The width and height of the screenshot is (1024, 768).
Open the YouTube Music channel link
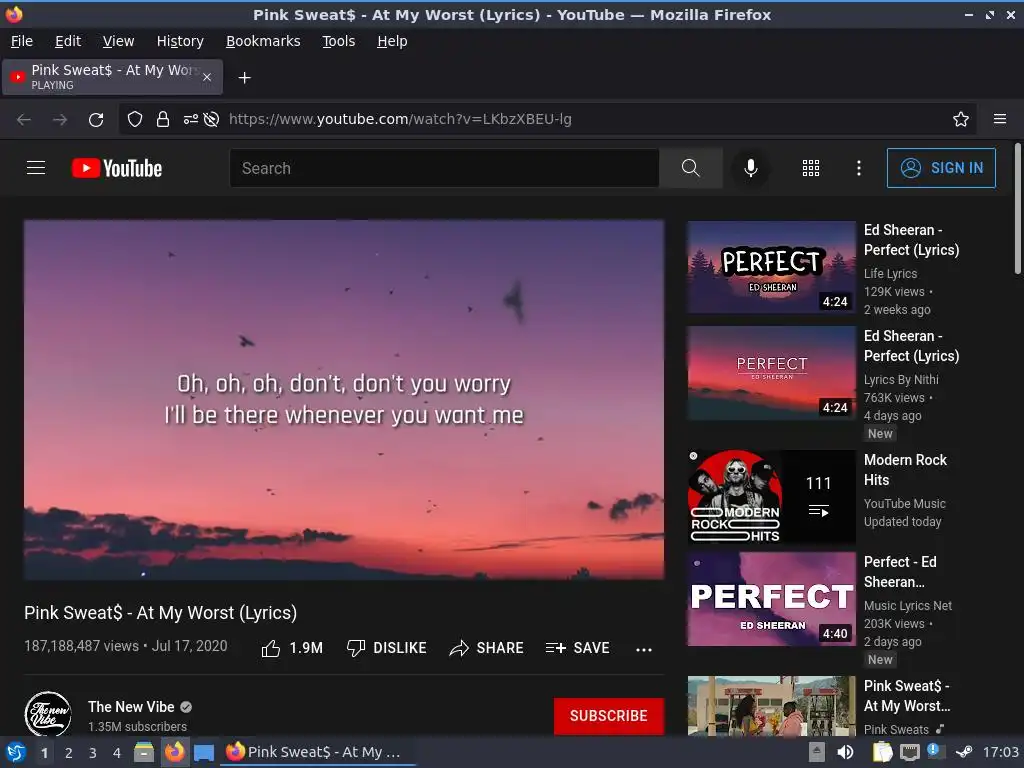pos(904,504)
